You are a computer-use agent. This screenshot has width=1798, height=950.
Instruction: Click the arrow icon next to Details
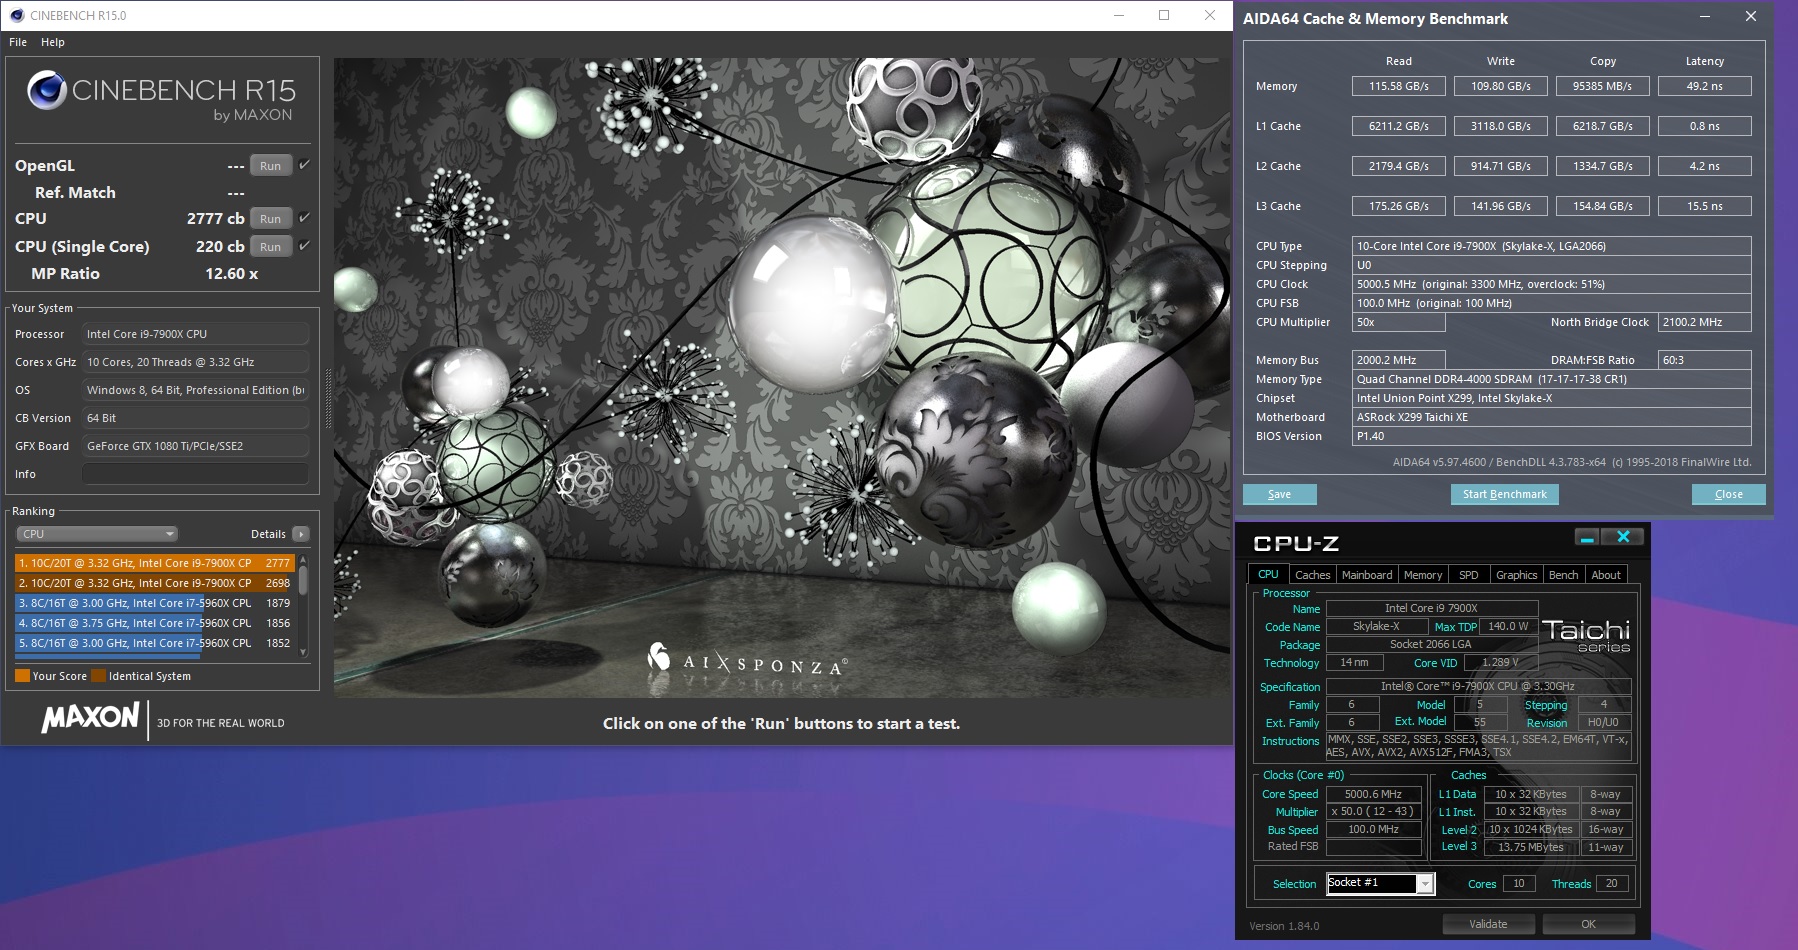(x=301, y=534)
